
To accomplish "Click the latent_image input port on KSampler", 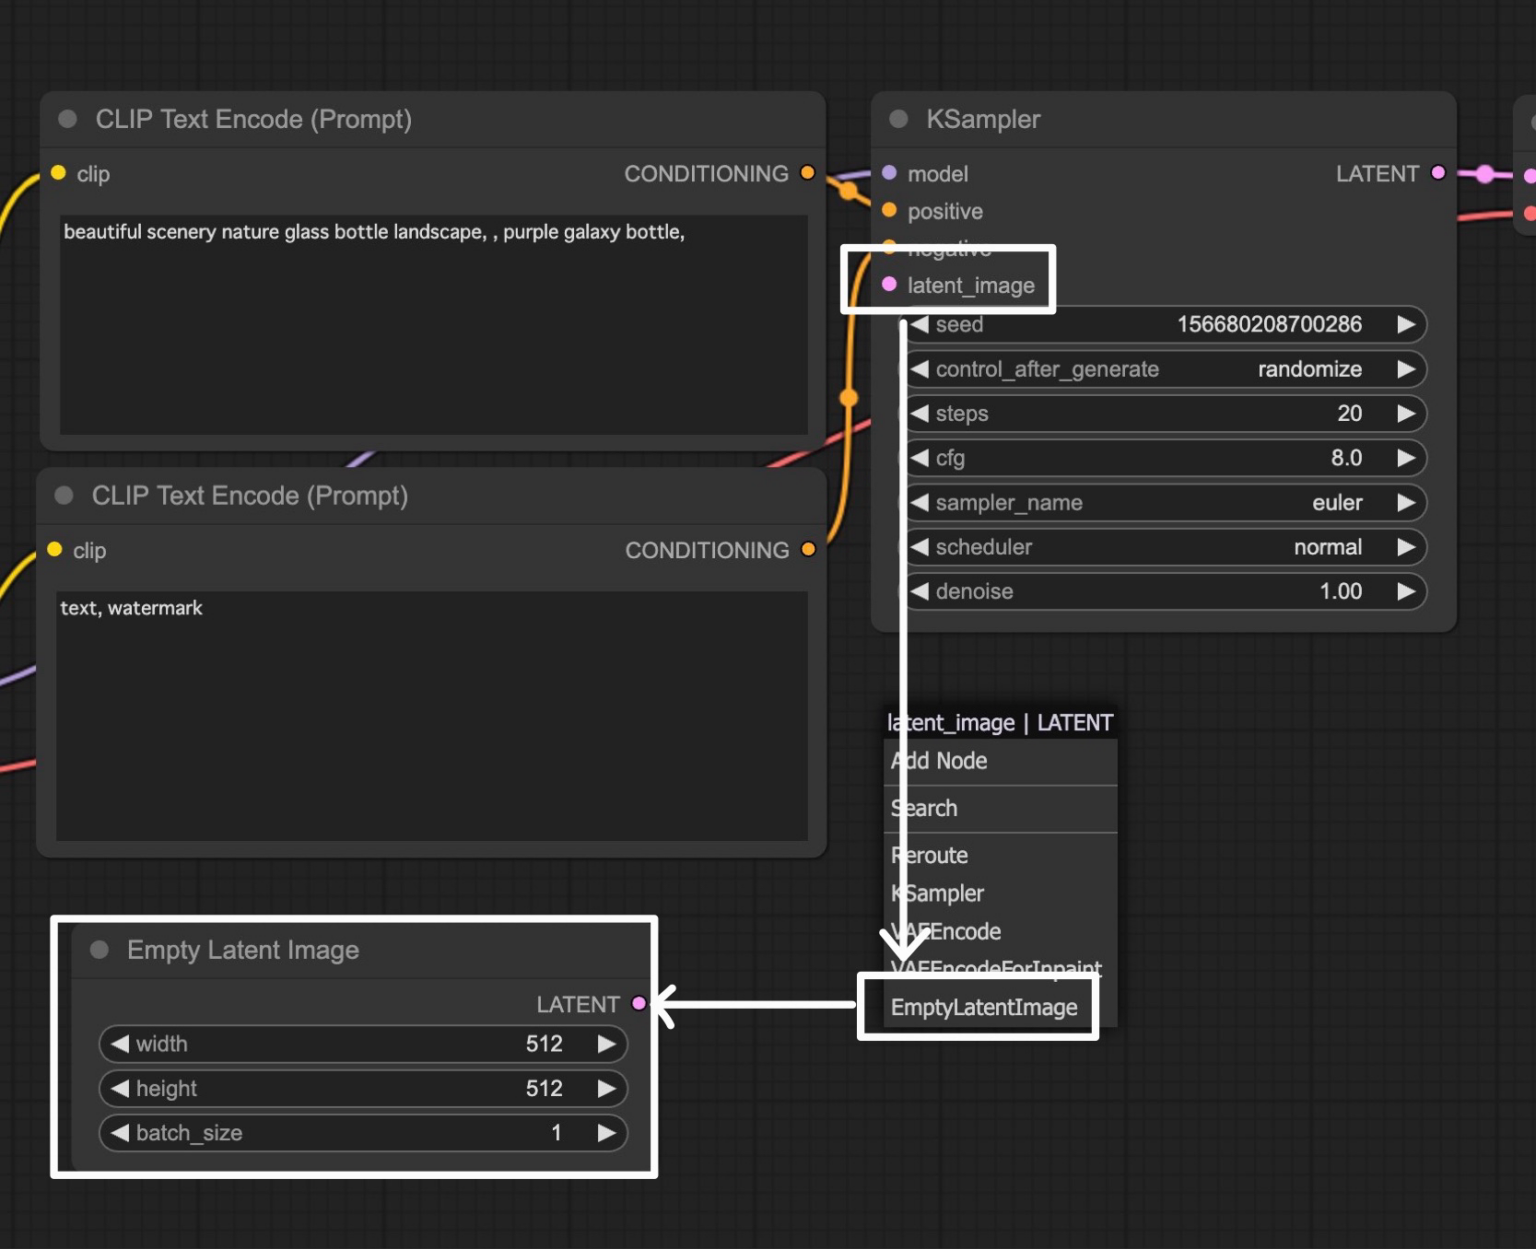I will 889,285.
